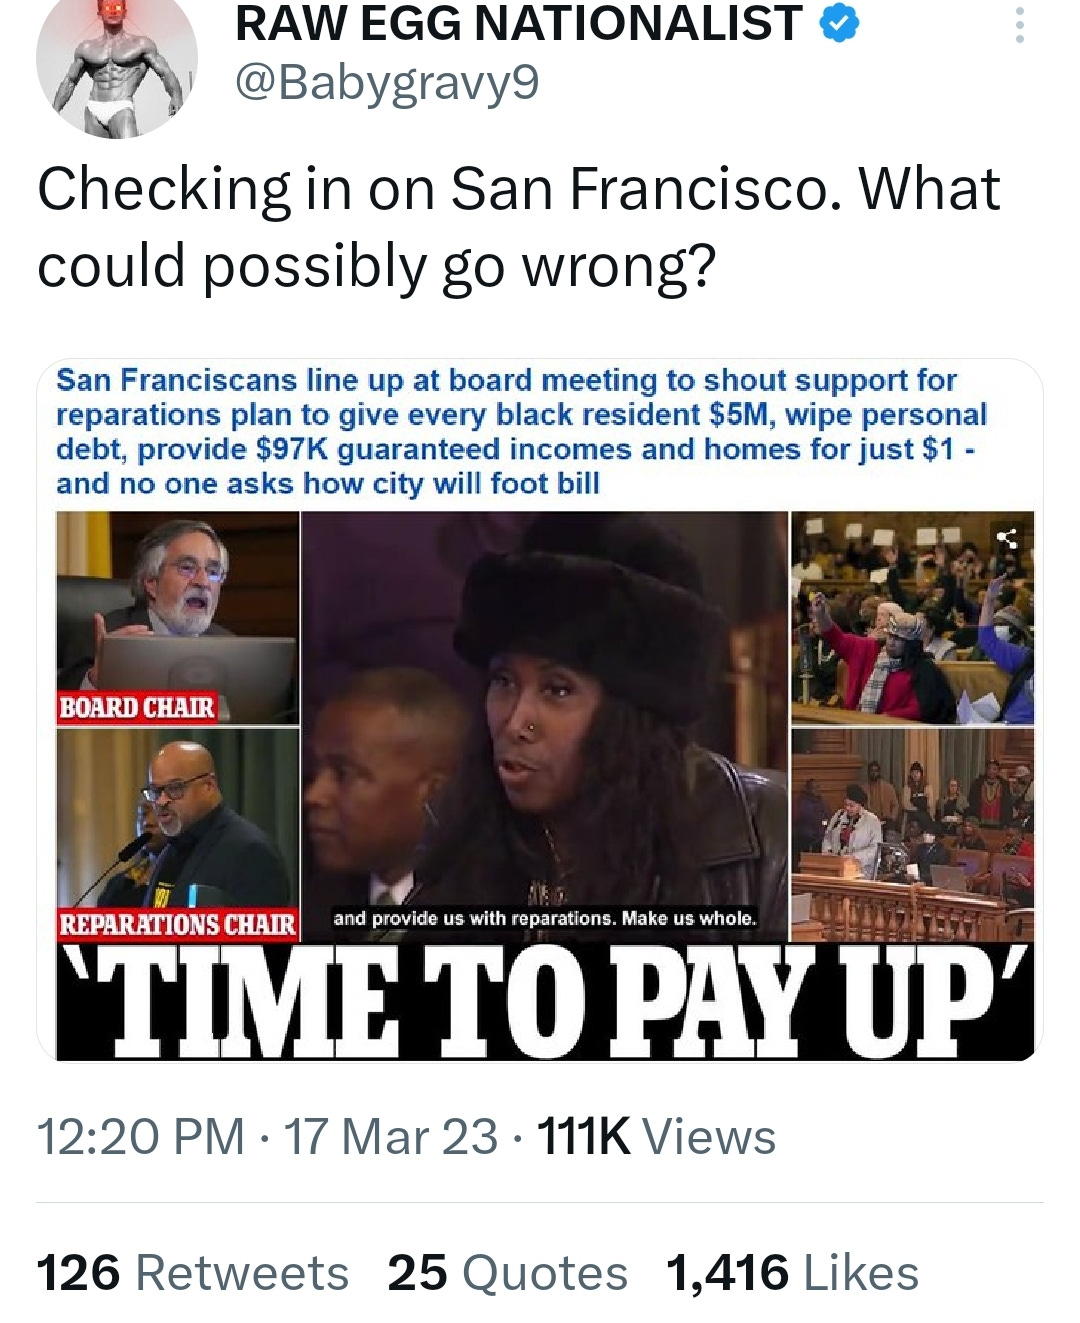Screen dimensions: 1080x1323
Task: Open the Board Chair photo
Action: click(178, 618)
